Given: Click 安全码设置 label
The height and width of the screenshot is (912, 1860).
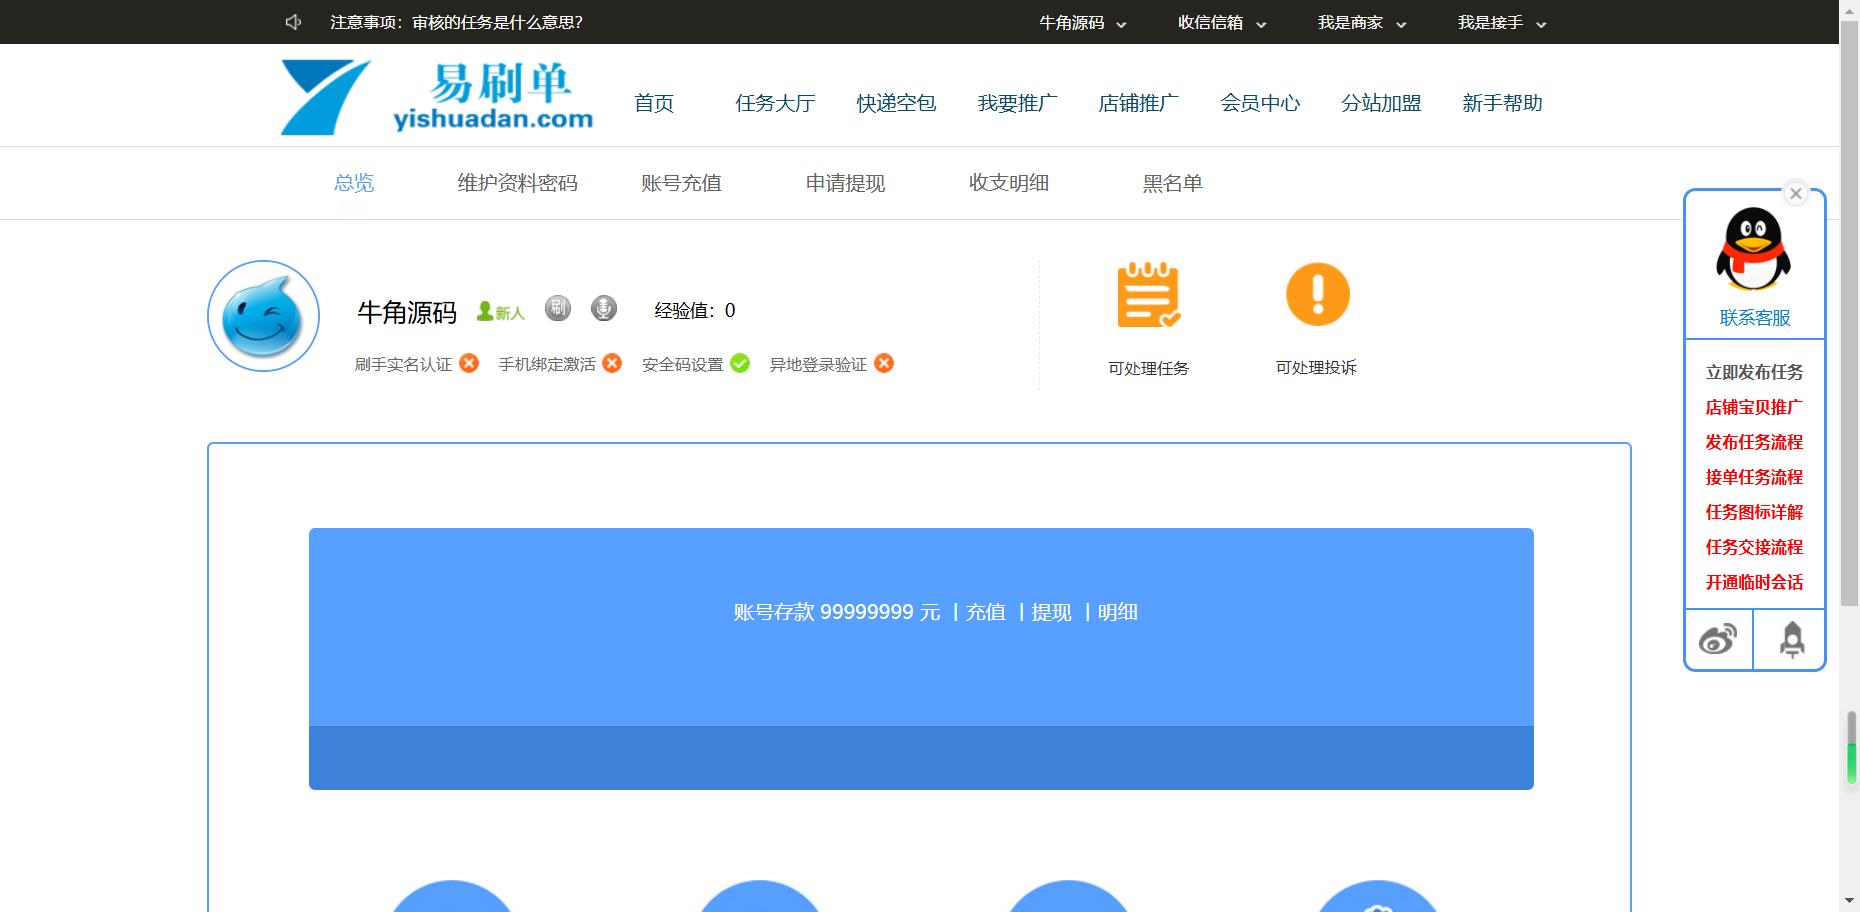Looking at the screenshot, I should (x=683, y=365).
